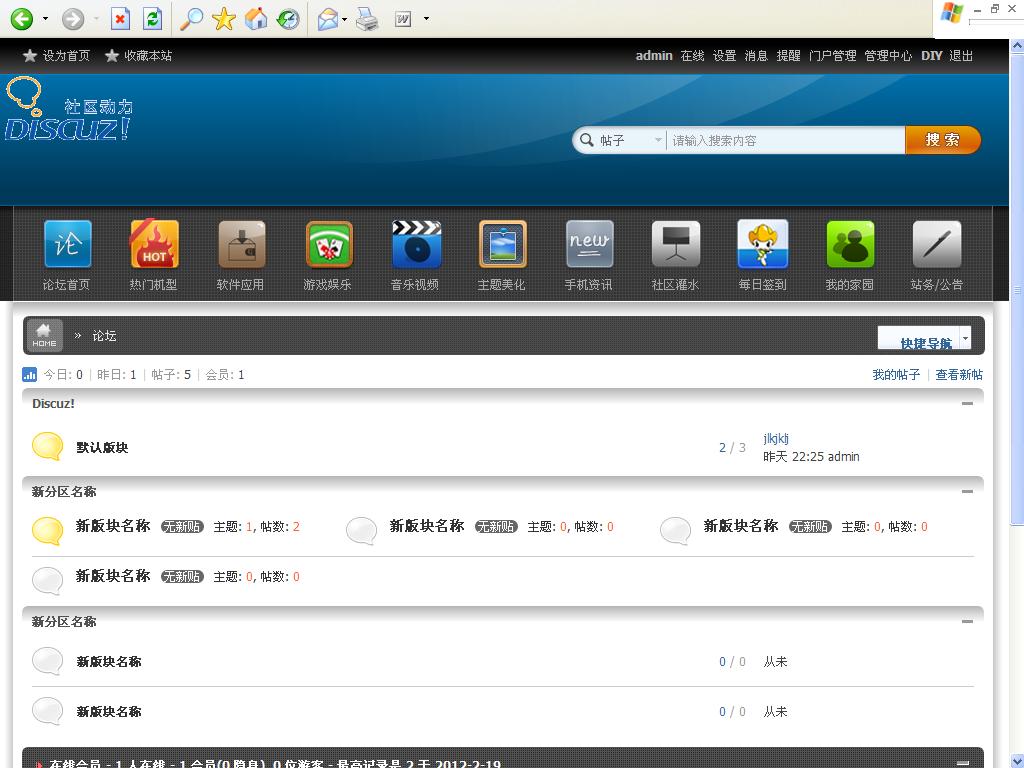Click 设为首页 in the top bar
This screenshot has width=1024, height=768.
66,56
